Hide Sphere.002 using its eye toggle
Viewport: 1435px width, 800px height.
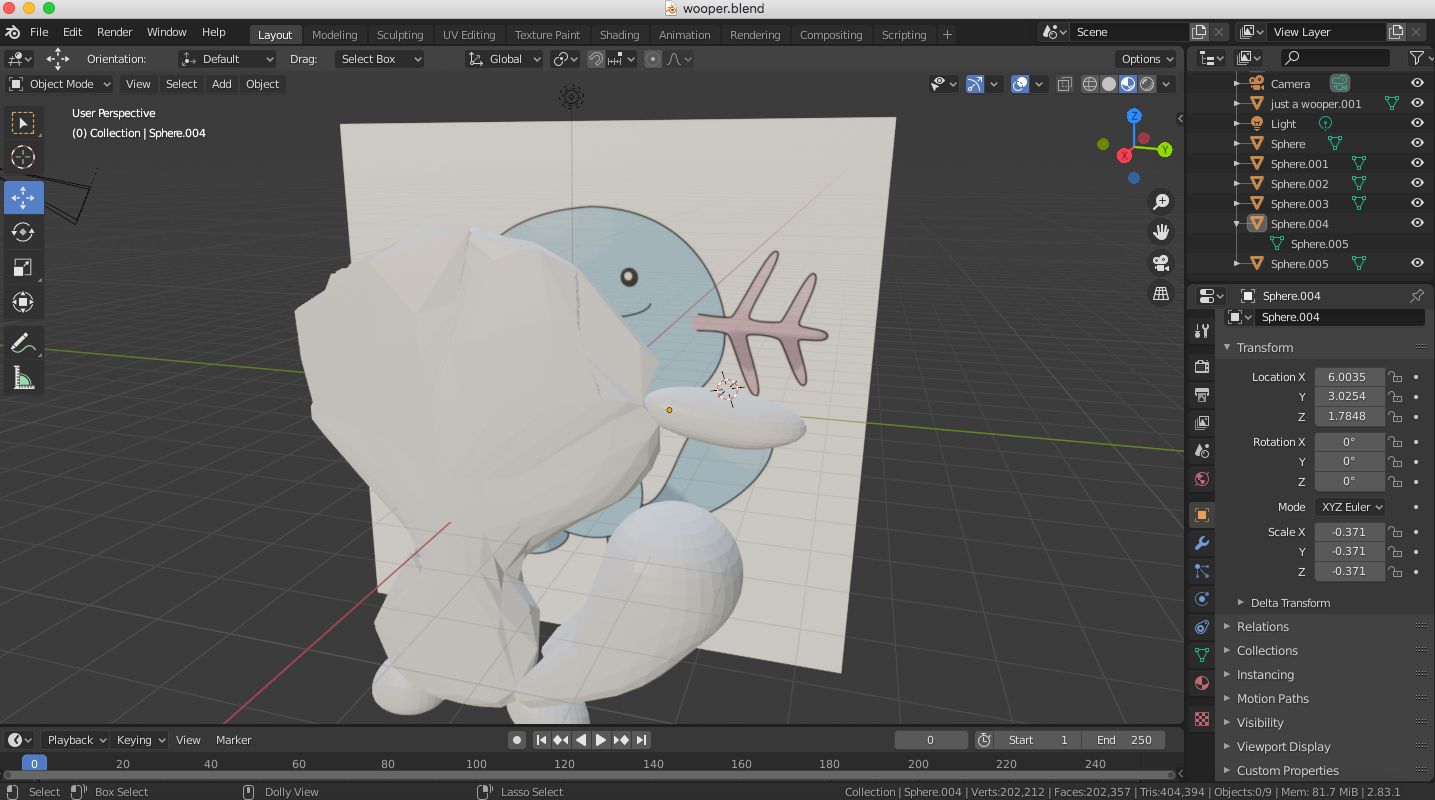point(1417,183)
